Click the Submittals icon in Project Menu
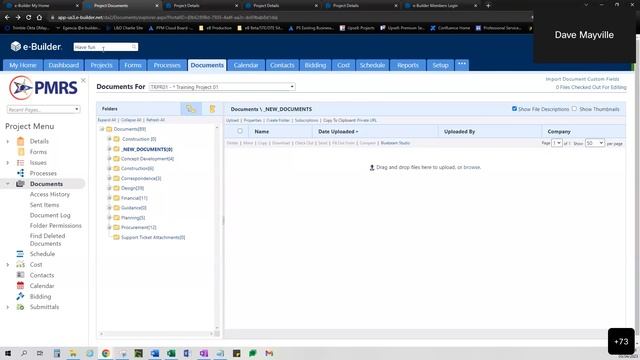Screen dimensions: 640x360 pyautogui.click(x=20, y=307)
